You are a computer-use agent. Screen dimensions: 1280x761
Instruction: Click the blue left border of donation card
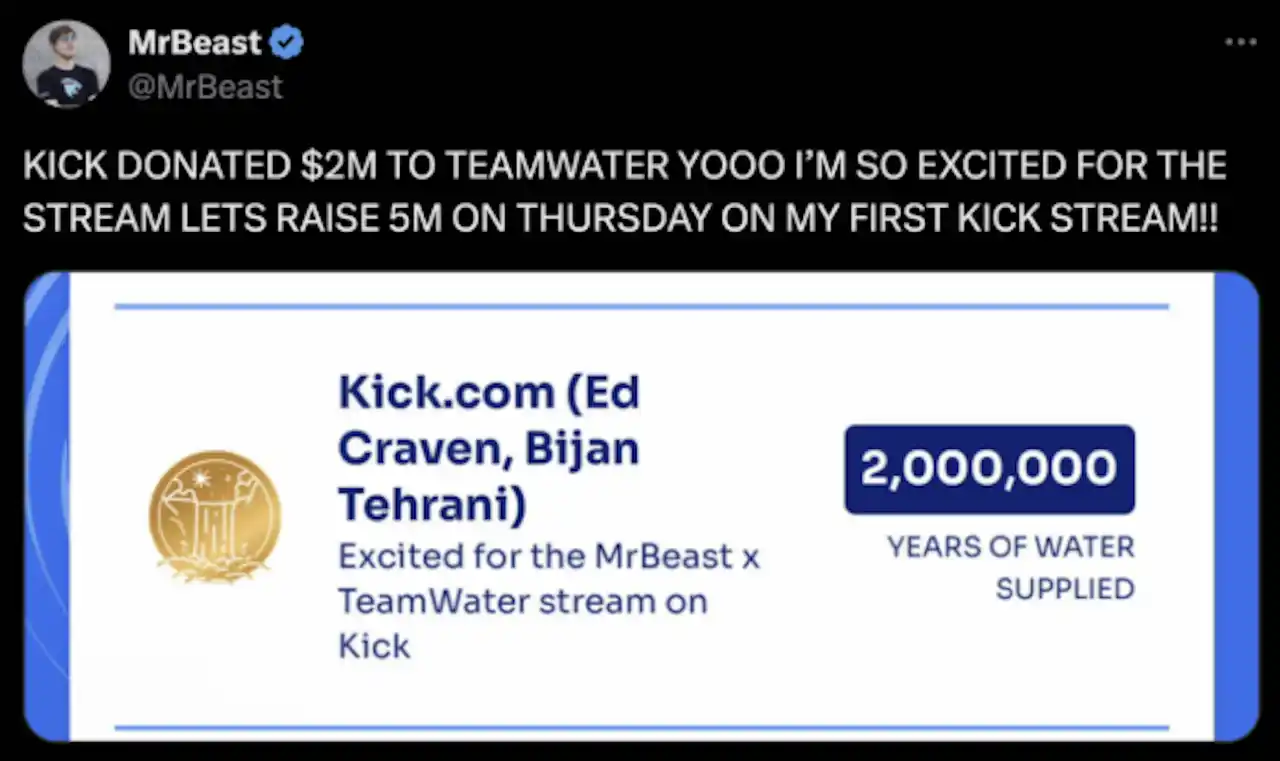46,506
